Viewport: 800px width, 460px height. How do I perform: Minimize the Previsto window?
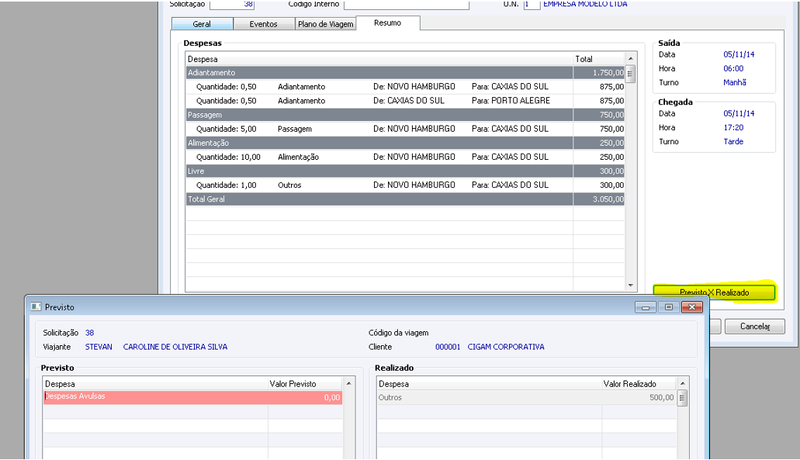(645, 307)
